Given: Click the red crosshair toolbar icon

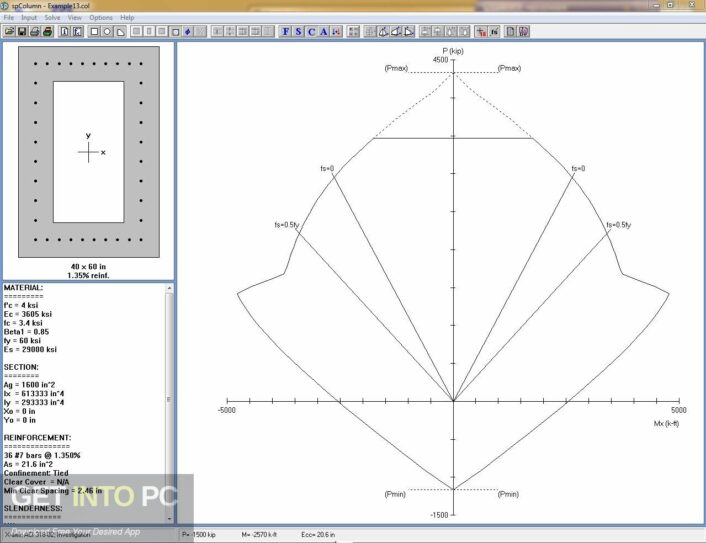Looking at the screenshot, I should click(481, 32).
